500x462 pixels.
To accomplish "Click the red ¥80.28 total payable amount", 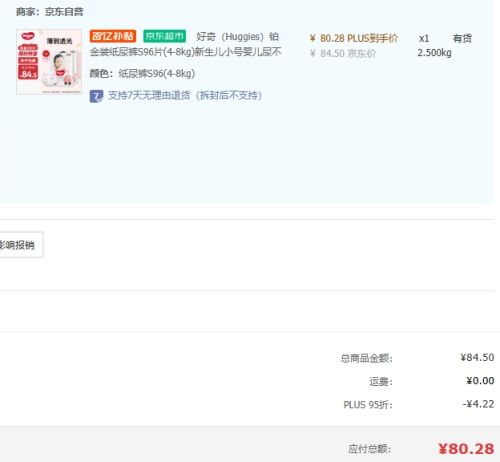I will point(466,449).
